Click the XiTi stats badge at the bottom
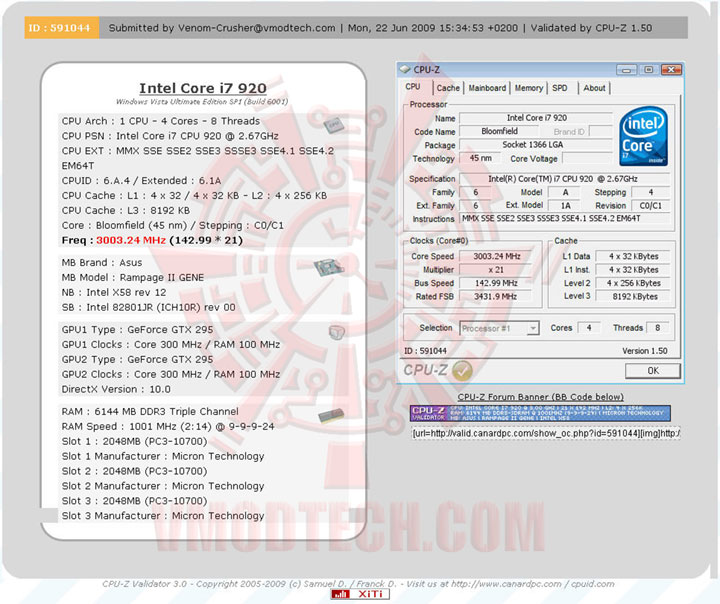720x604 pixels. [360, 594]
